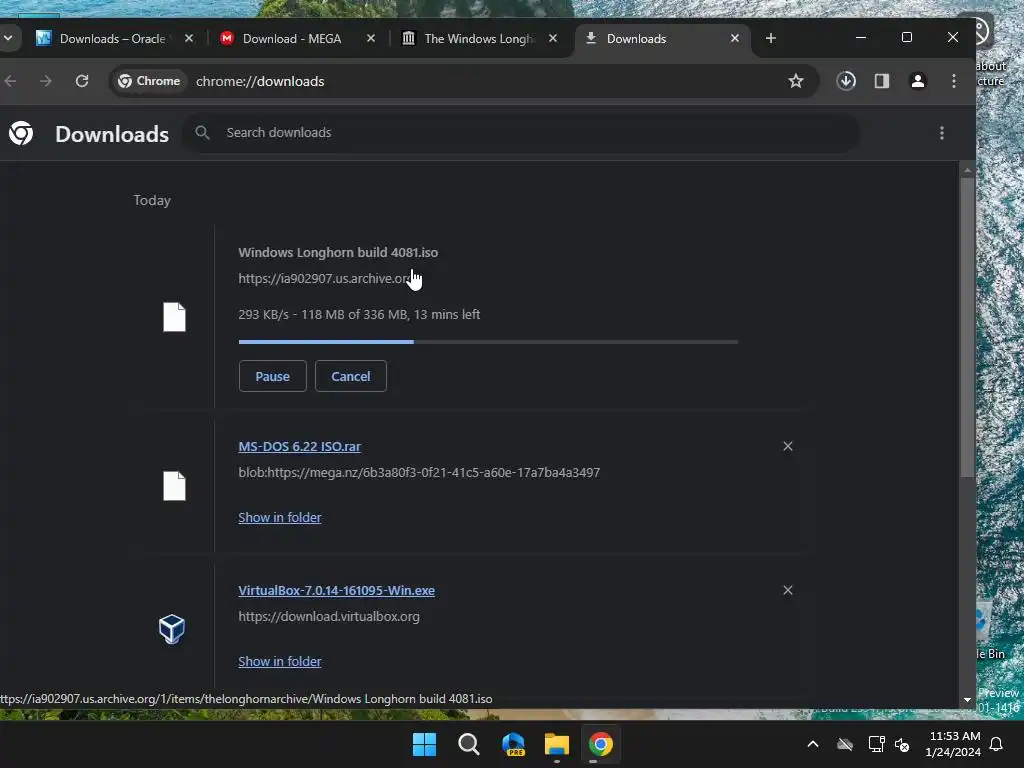This screenshot has height=768, width=1024.
Task: Close the Downloads – Oracle tab
Action: point(189,39)
